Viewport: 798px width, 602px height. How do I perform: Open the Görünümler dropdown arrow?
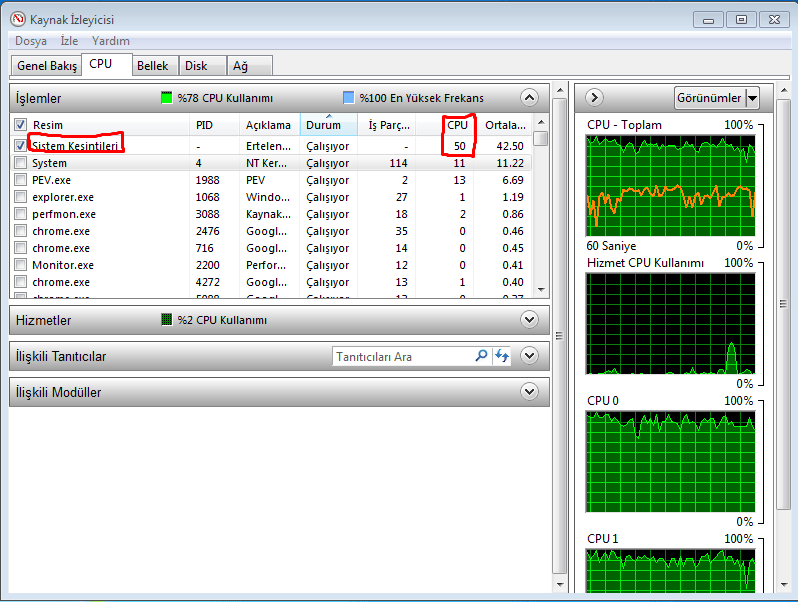[x=752, y=98]
